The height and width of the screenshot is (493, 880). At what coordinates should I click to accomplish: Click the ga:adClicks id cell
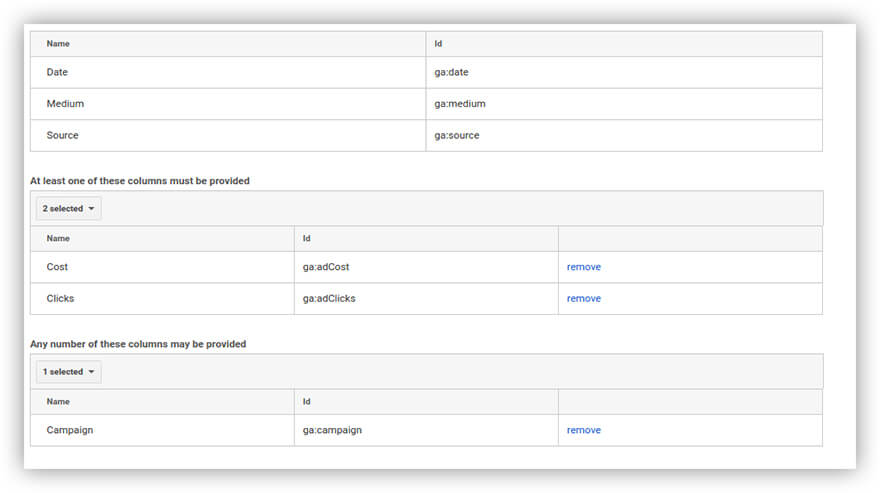[x=329, y=299]
